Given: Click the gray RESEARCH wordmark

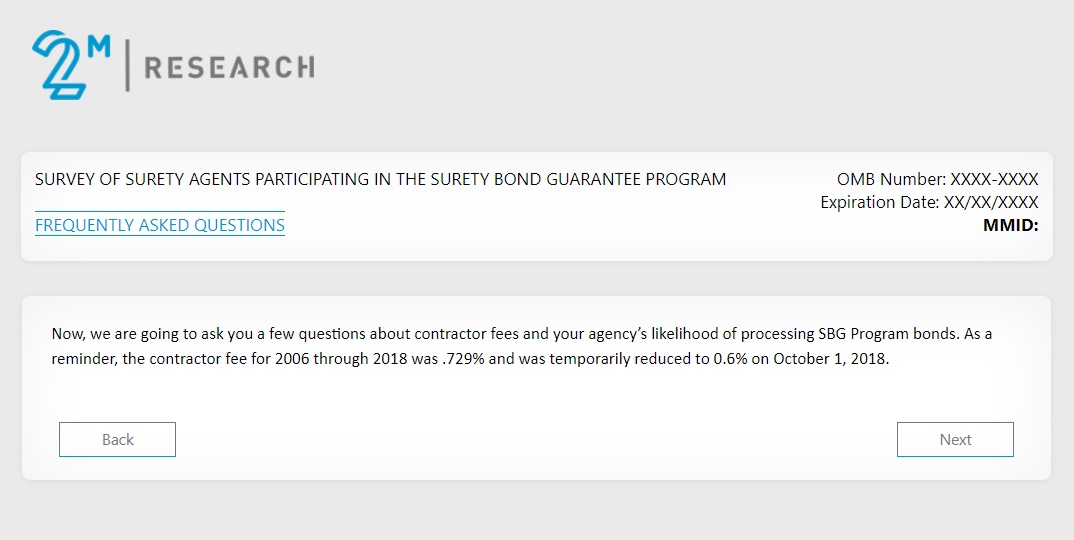Looking at the screenshot, I should pos(229,68).
